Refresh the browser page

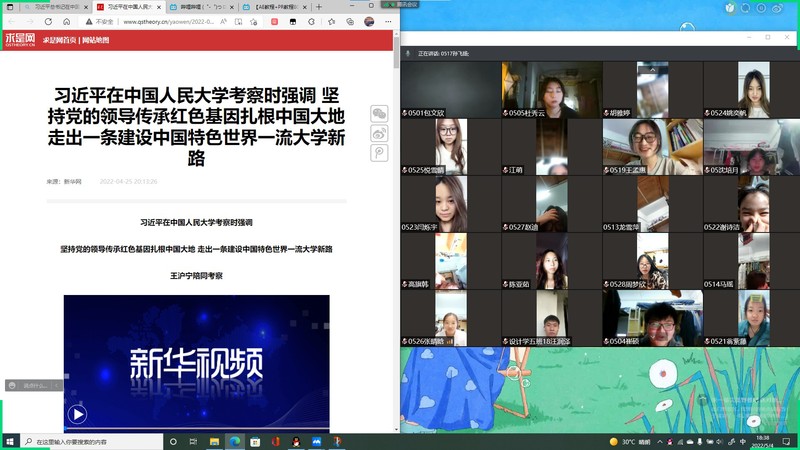46,21
